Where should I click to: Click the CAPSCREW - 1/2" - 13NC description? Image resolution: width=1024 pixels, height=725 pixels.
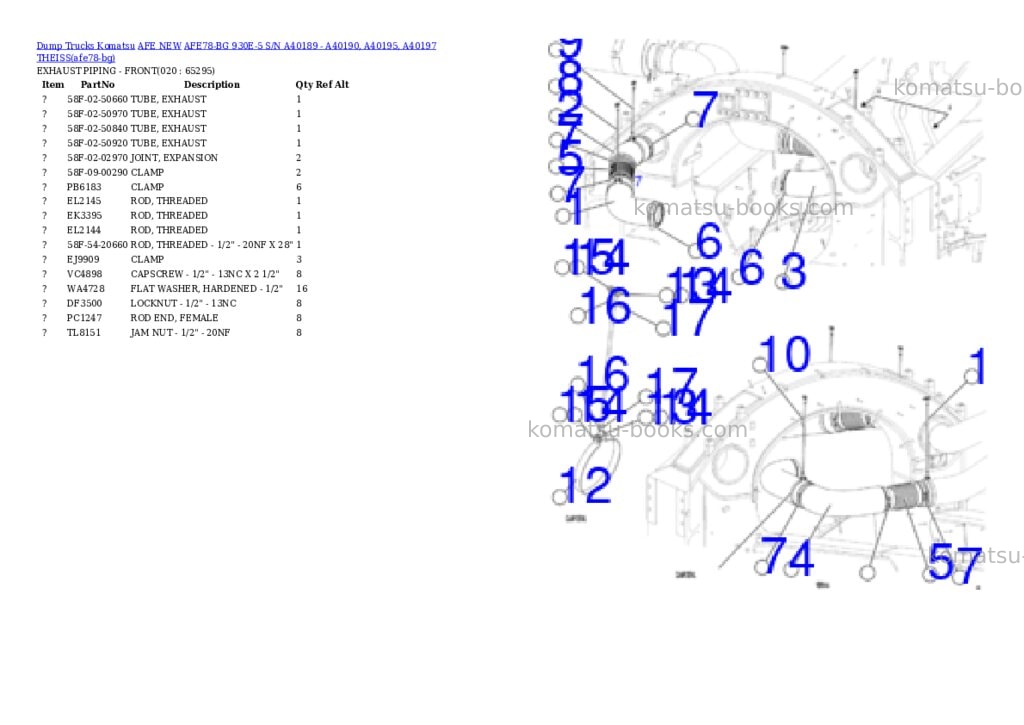coord(204,274)
